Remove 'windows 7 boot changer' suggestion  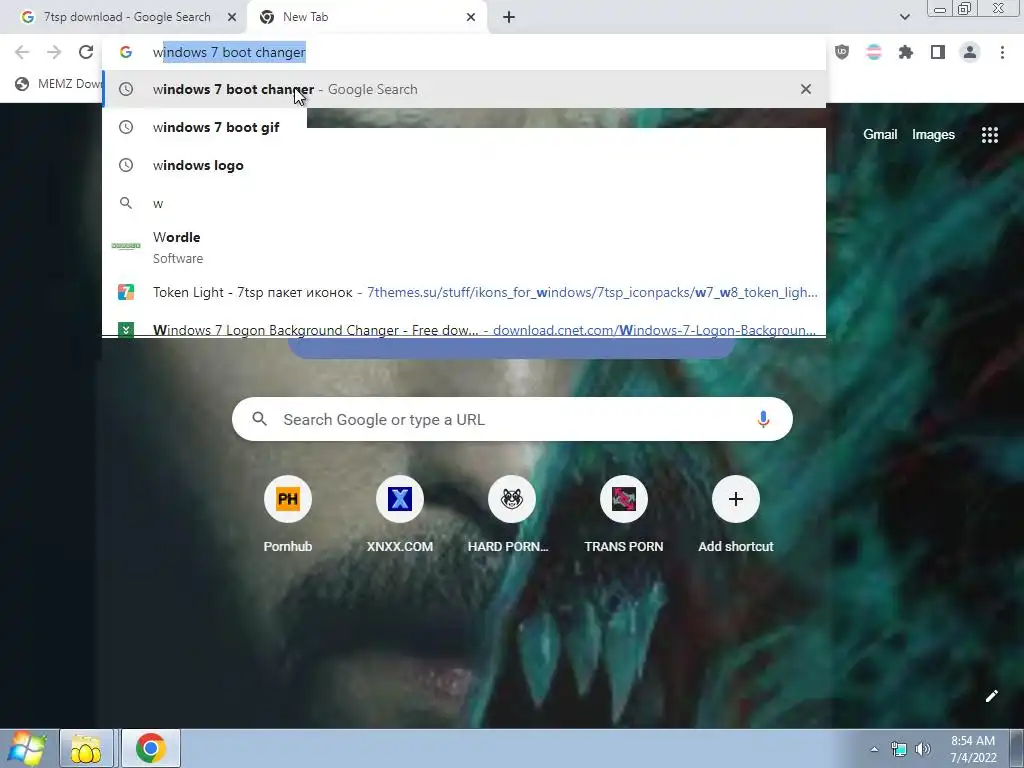806,89
